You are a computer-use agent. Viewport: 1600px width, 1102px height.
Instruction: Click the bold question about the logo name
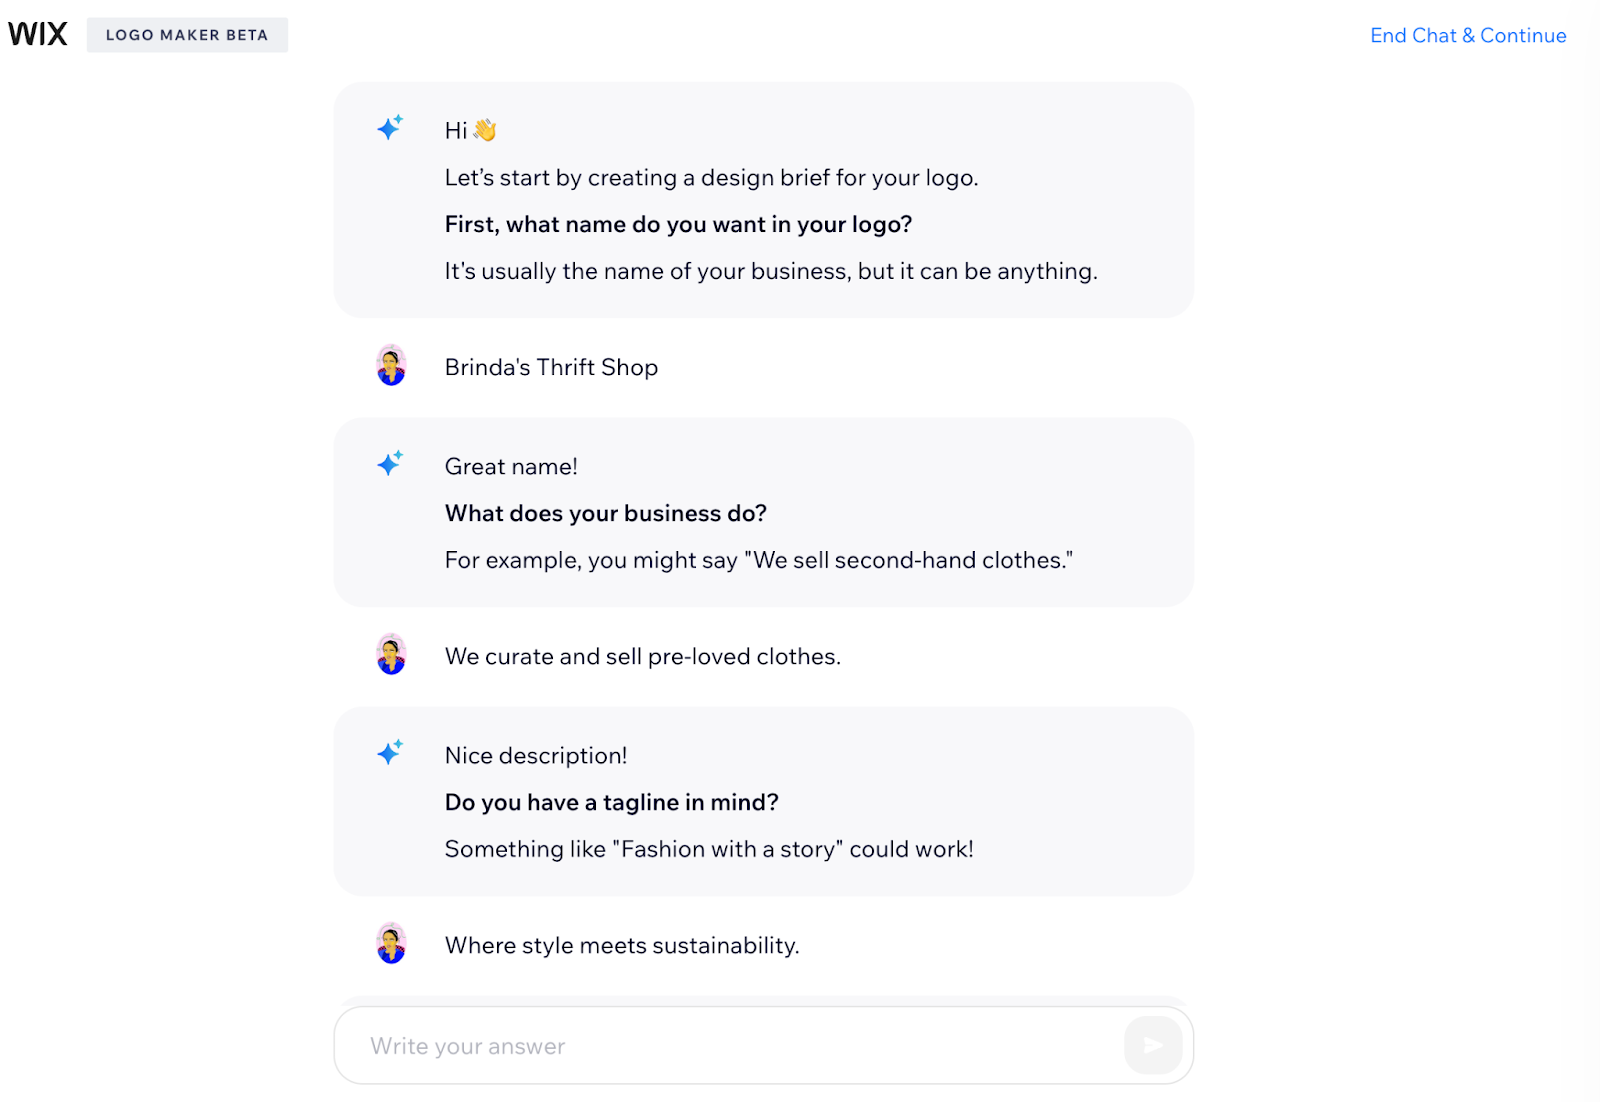tap(678, 225)
